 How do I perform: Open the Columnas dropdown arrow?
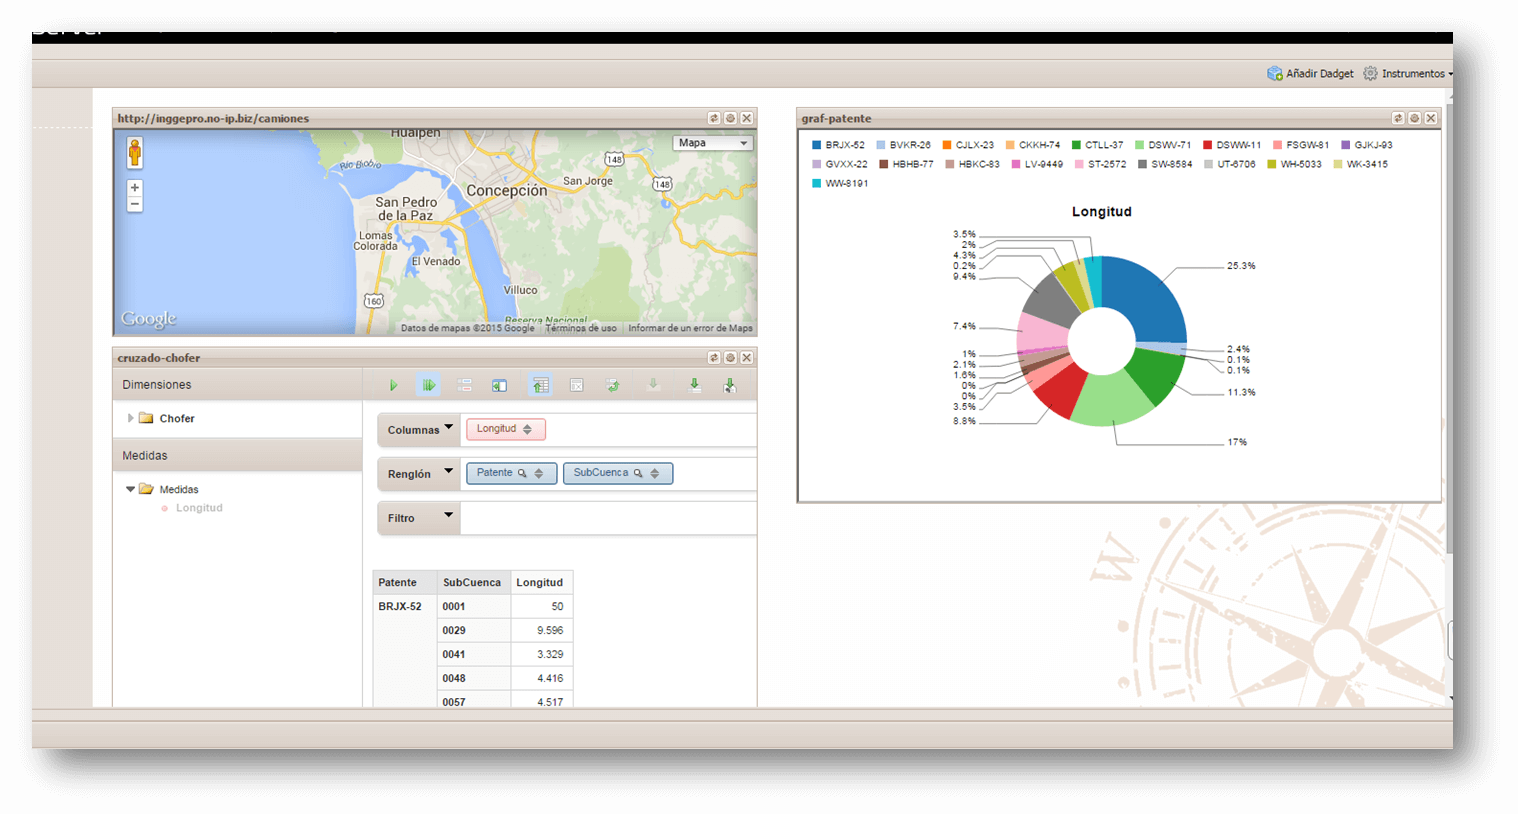[448, 428]
